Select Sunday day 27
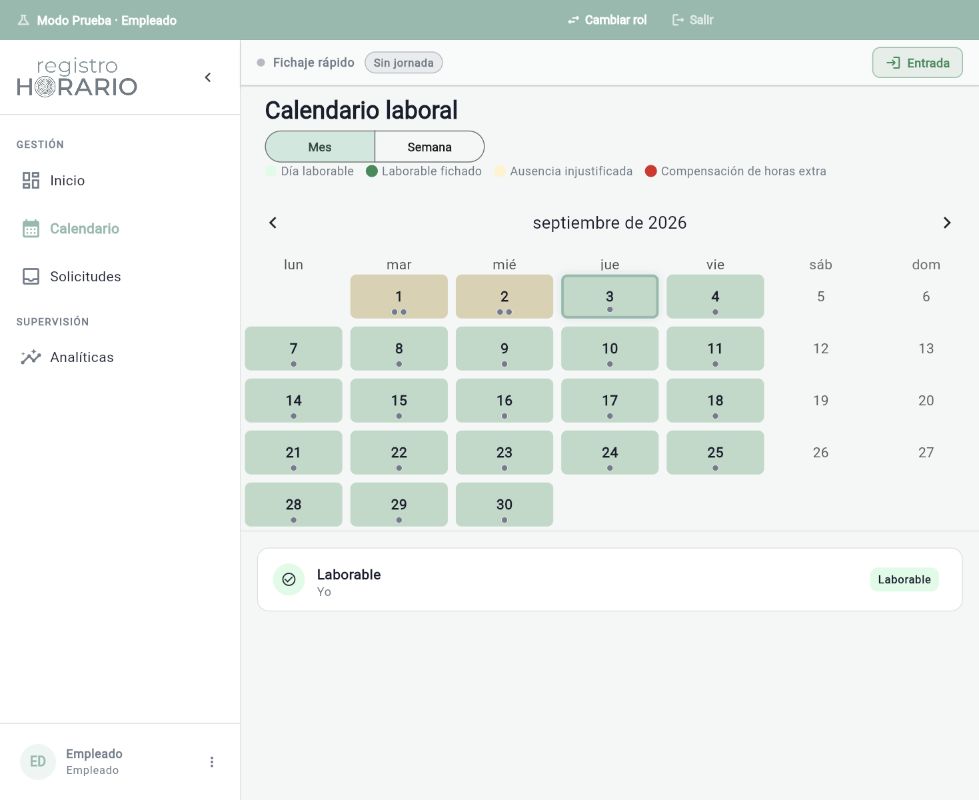979x800 pixels. [926, 452]
